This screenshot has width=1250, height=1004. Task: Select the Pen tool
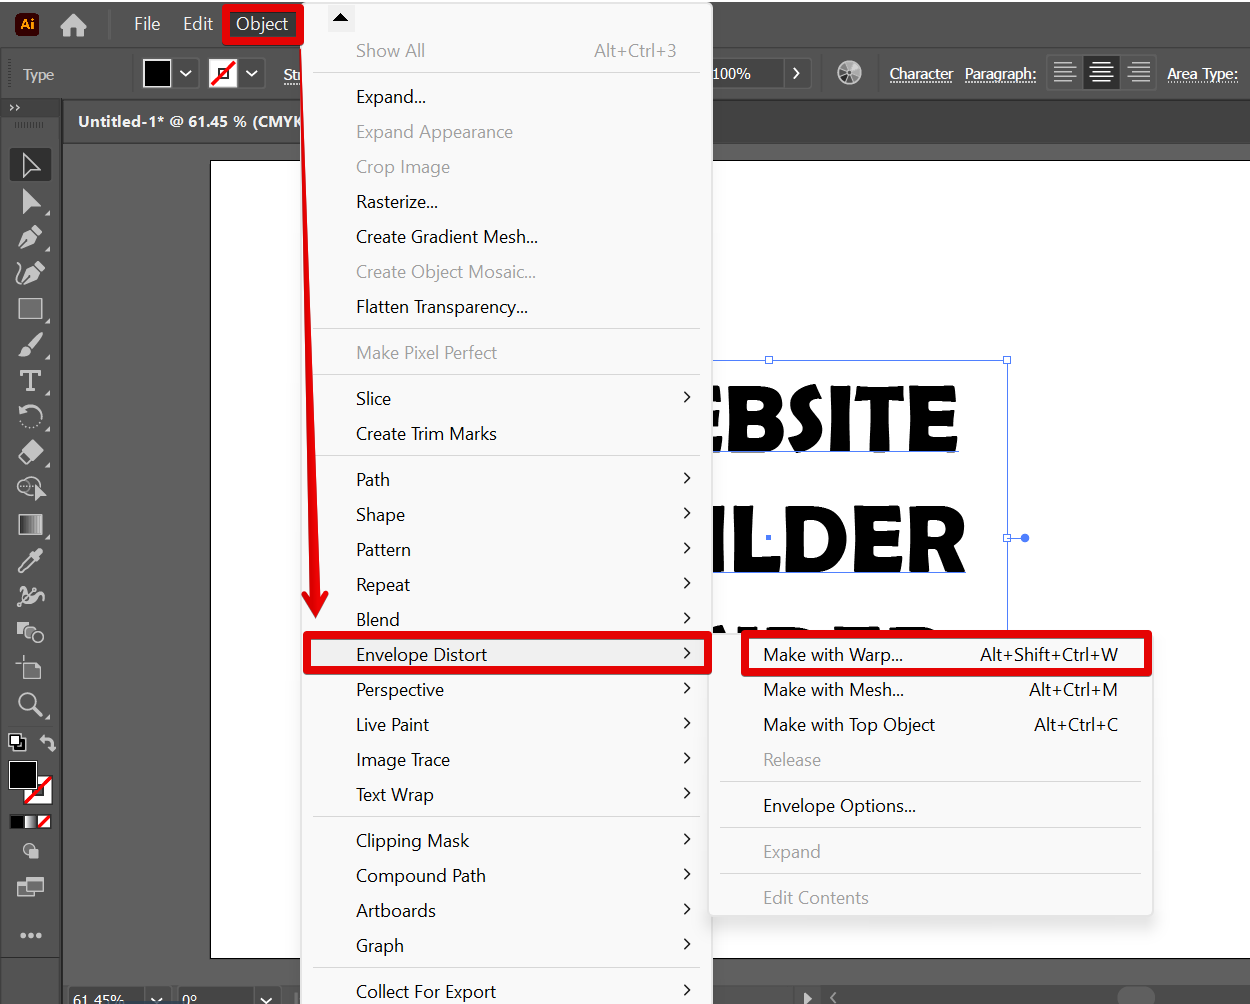point(30,237)
